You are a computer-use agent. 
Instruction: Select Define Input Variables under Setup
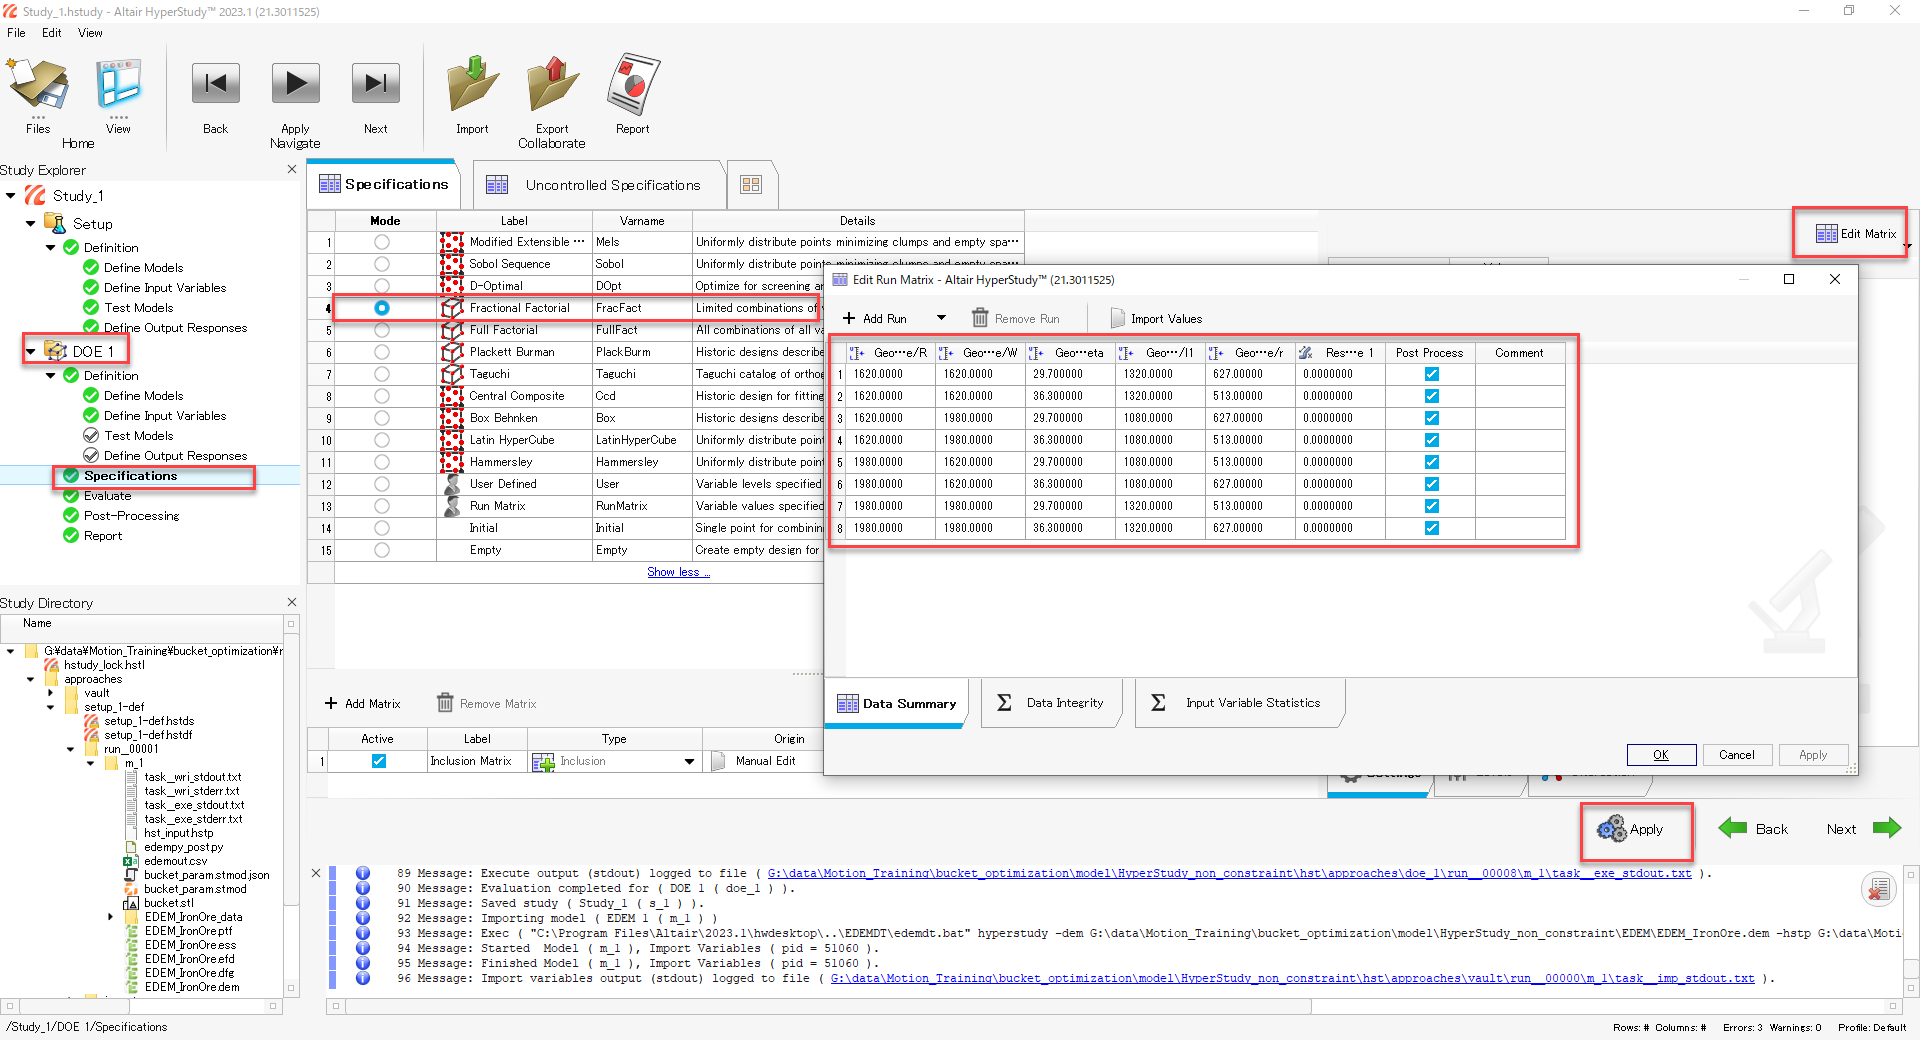(164, 288)
